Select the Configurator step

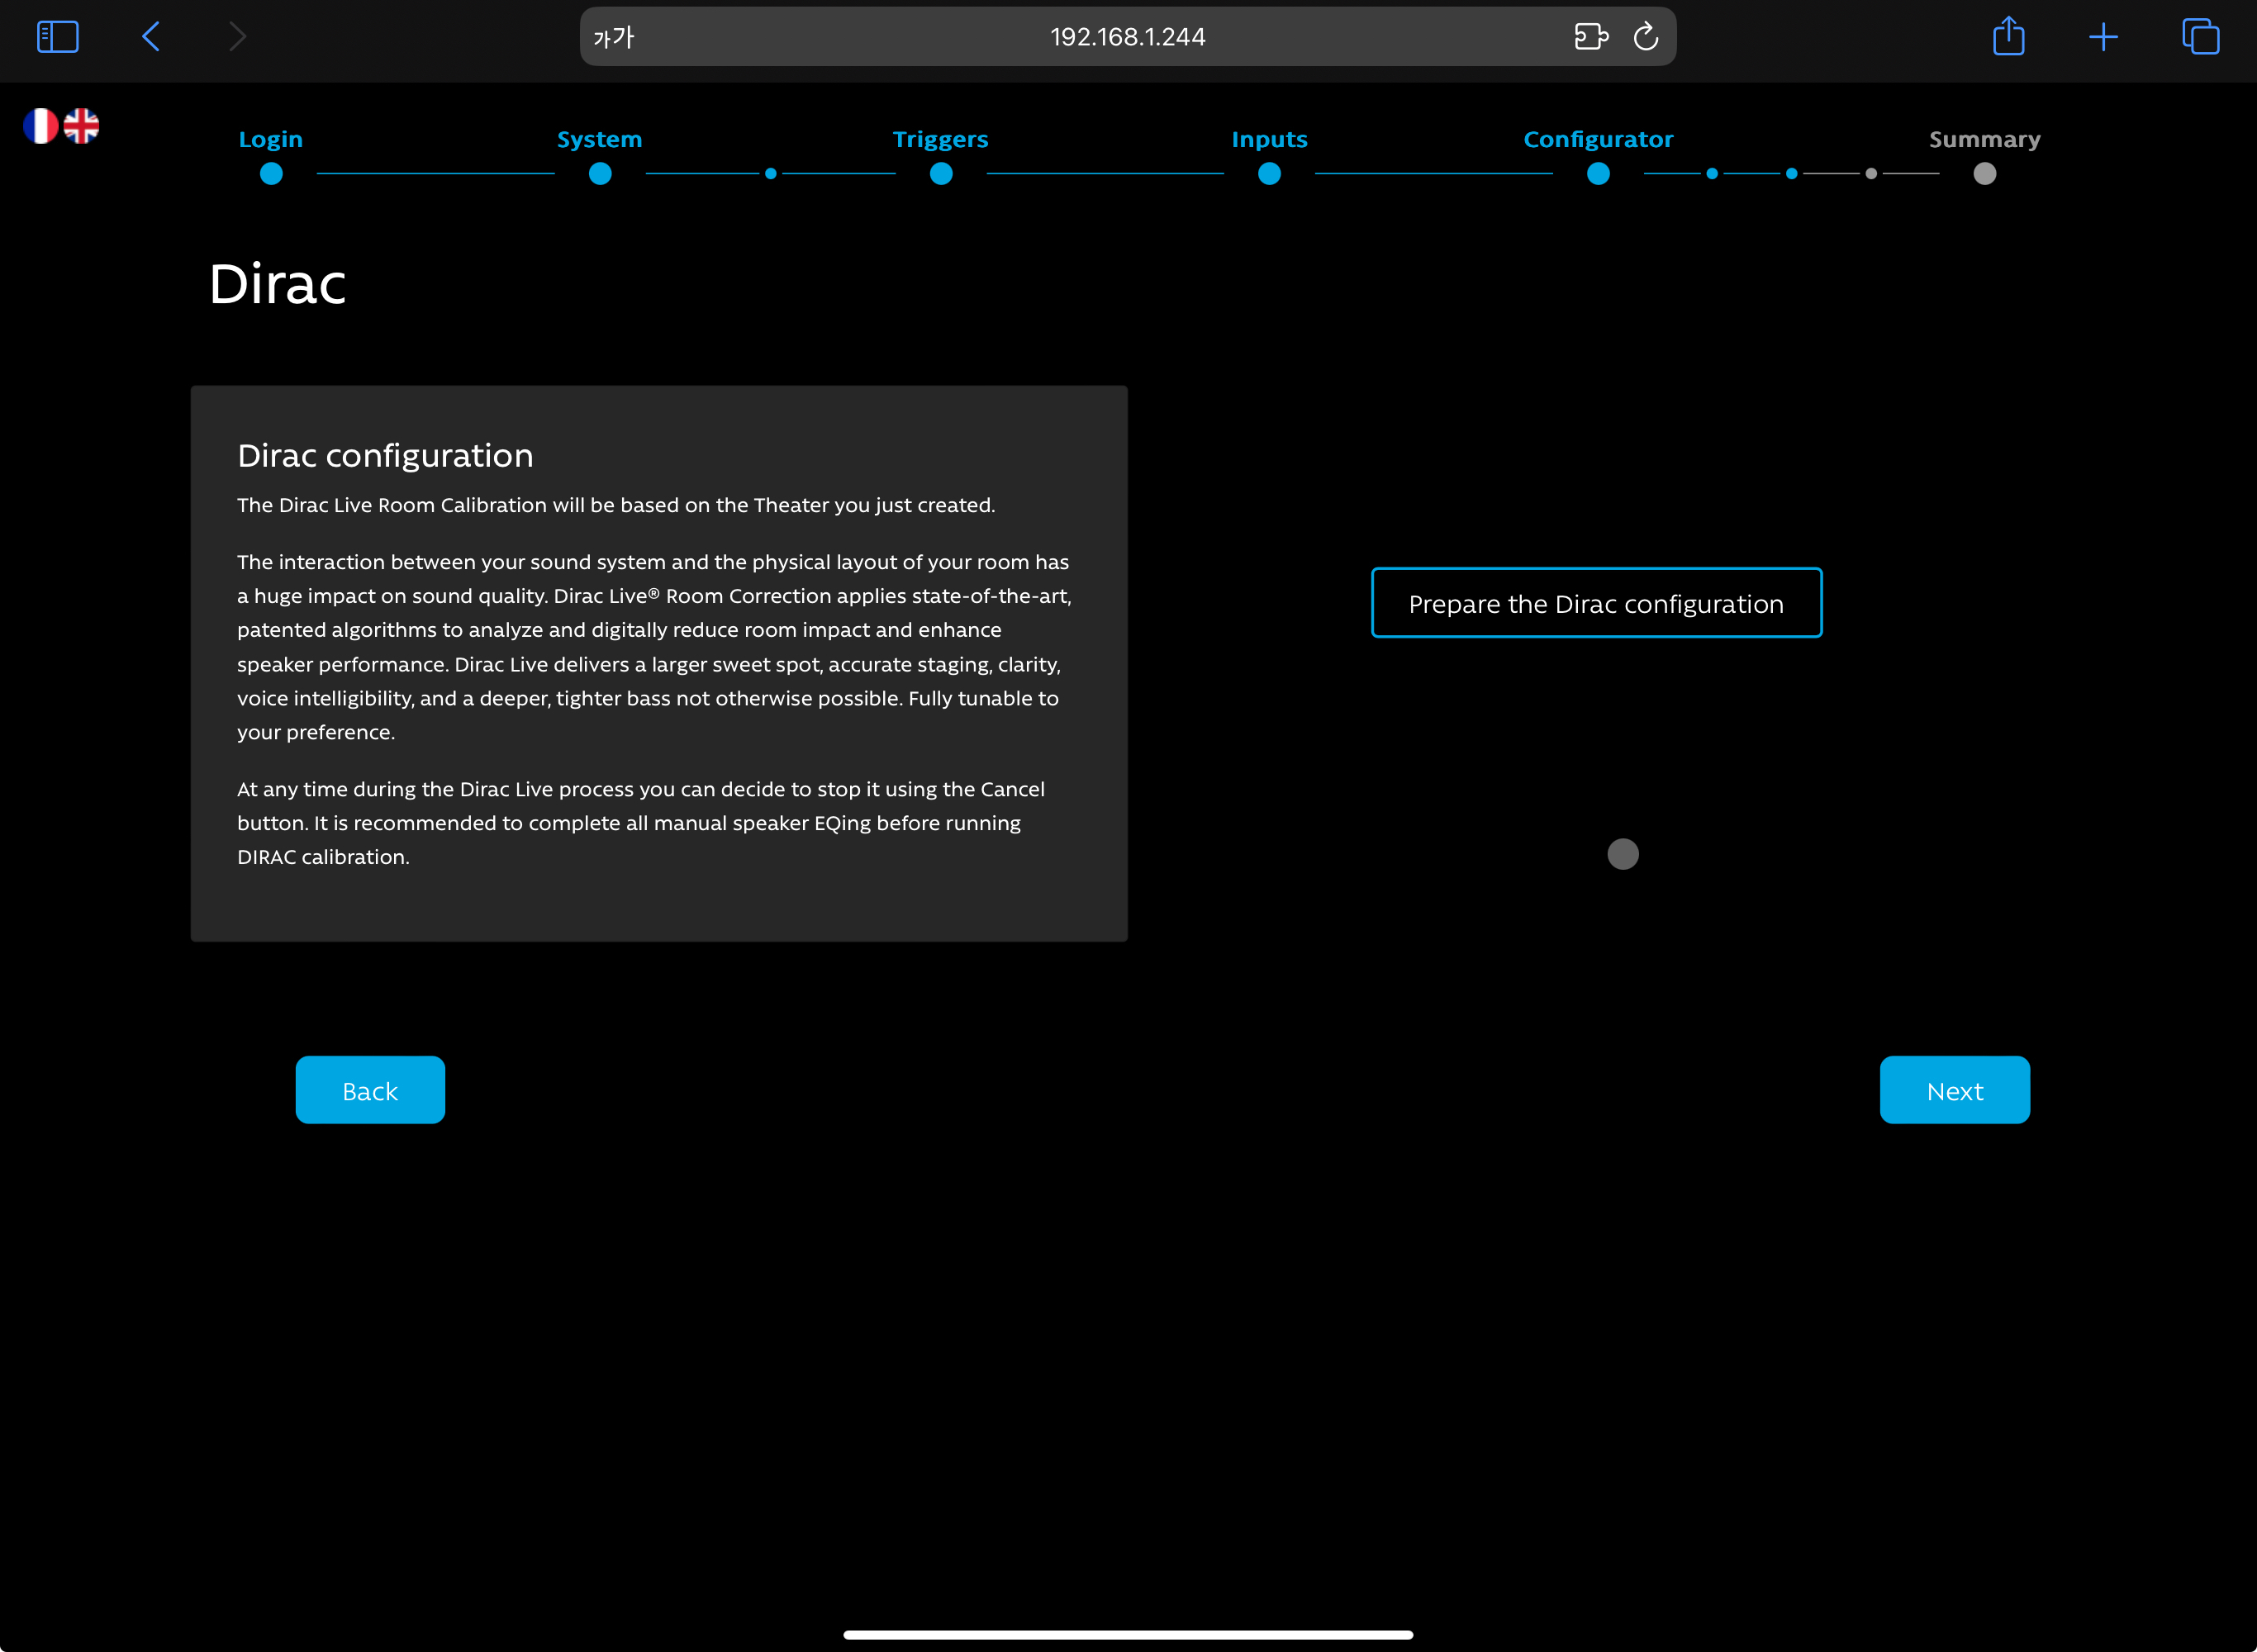click(1597, 140)
